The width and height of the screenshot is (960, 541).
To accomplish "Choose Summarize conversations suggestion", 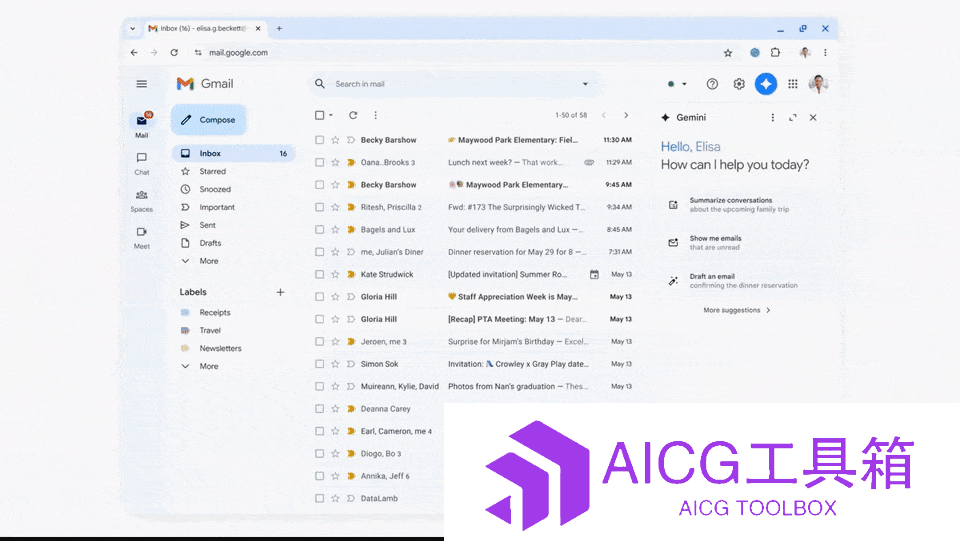I will click(739, 204).
